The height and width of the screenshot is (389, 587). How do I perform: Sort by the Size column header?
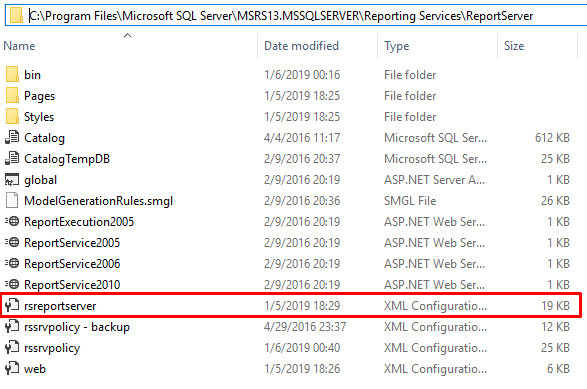click(x=514, y=46)
